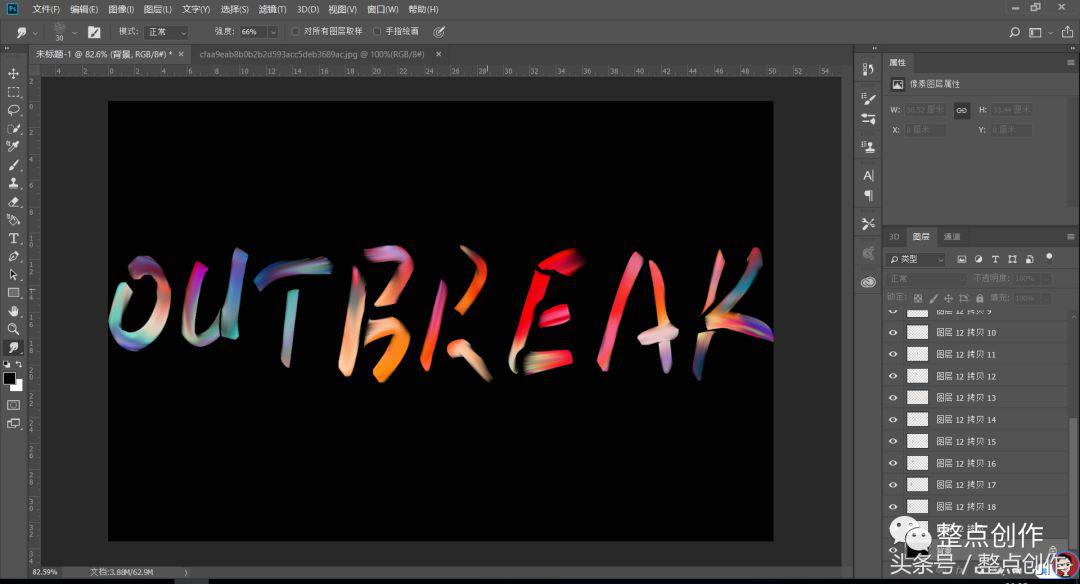Image resolution: width=1080 pixels, height=584 pixels.
Task: Hide layer 图层 12 拷贝 13
Action: [893, 398]
